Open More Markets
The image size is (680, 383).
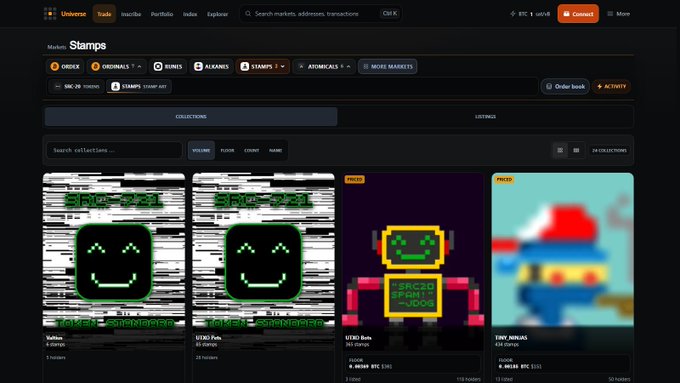[388, 66]
